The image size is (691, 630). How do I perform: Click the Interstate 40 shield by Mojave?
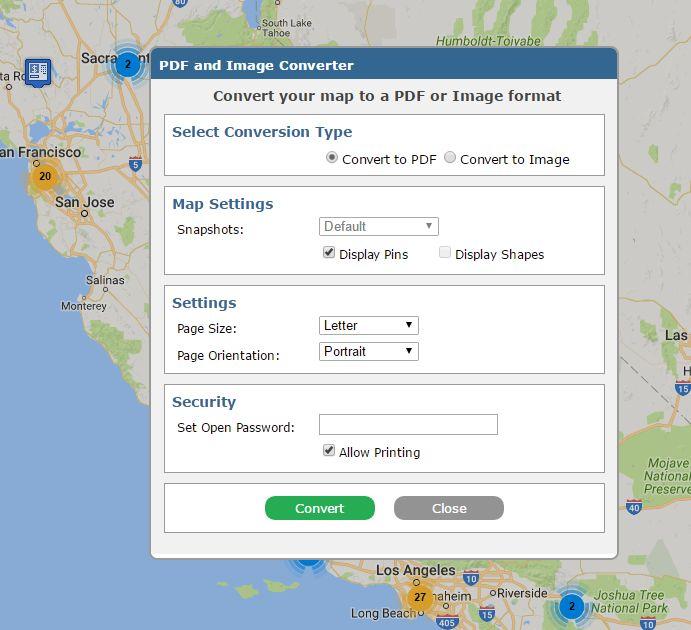634,507
